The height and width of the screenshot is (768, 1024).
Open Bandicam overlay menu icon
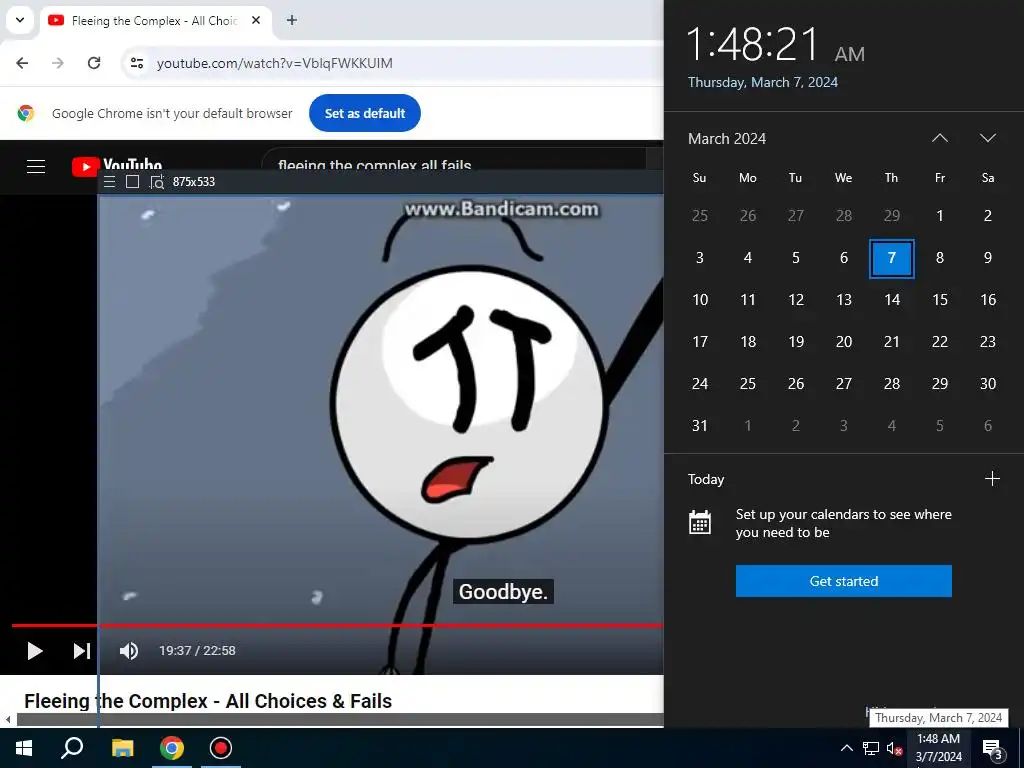tap(110, 182)
